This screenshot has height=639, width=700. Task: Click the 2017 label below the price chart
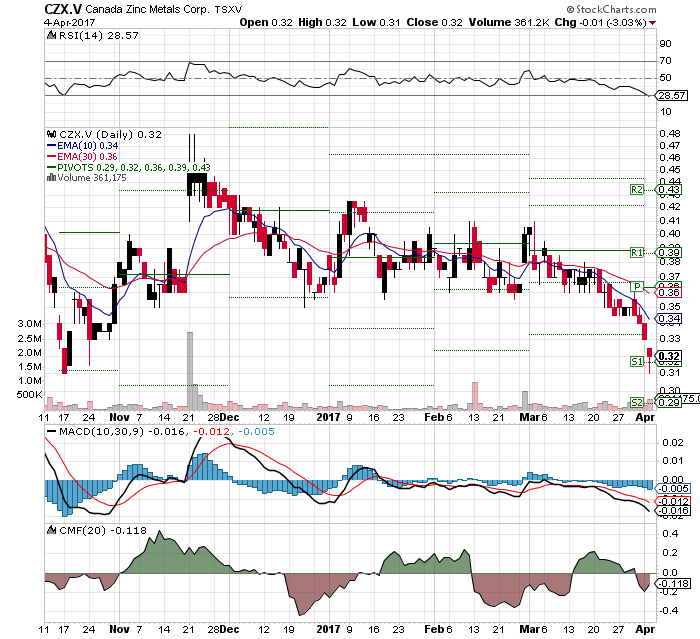[x=328, y=417]
